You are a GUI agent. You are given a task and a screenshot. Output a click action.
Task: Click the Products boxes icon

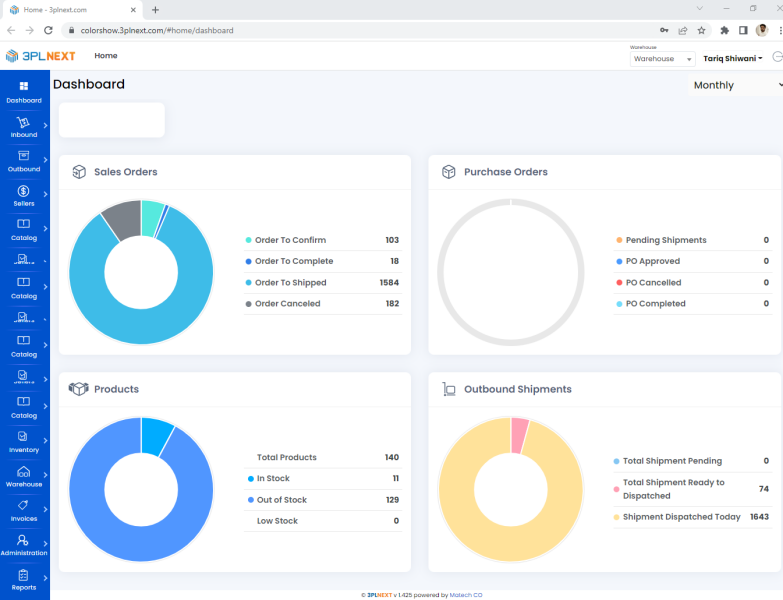(x=78, y=389)
